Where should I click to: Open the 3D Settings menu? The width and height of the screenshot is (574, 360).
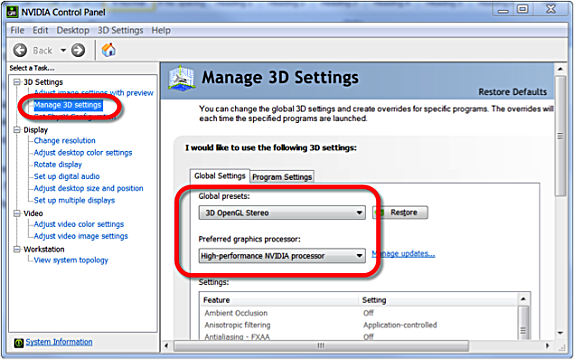(x=120, y=30)
